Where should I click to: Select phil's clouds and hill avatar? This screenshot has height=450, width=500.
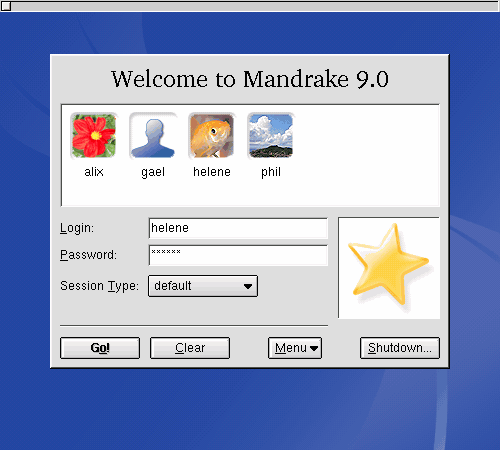coord(271,136)
